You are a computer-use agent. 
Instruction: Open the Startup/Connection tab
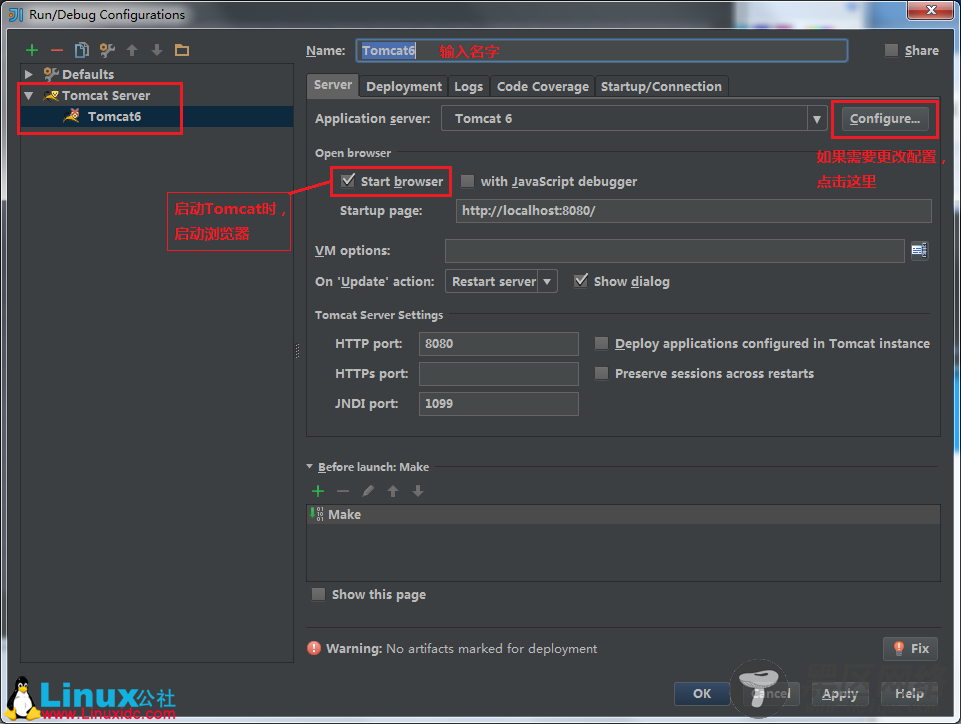click(661, 86)
